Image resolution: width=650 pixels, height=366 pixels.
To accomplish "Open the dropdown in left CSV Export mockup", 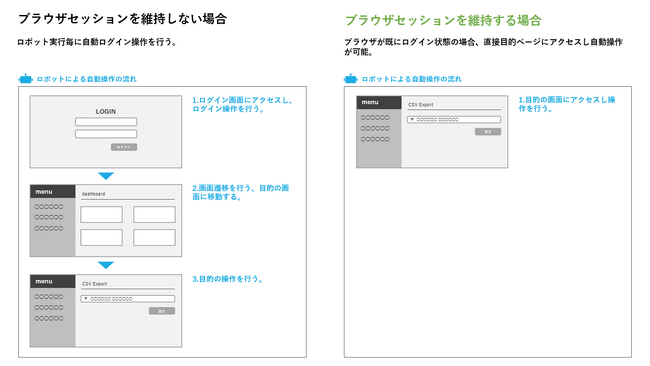I will (128, 299).
